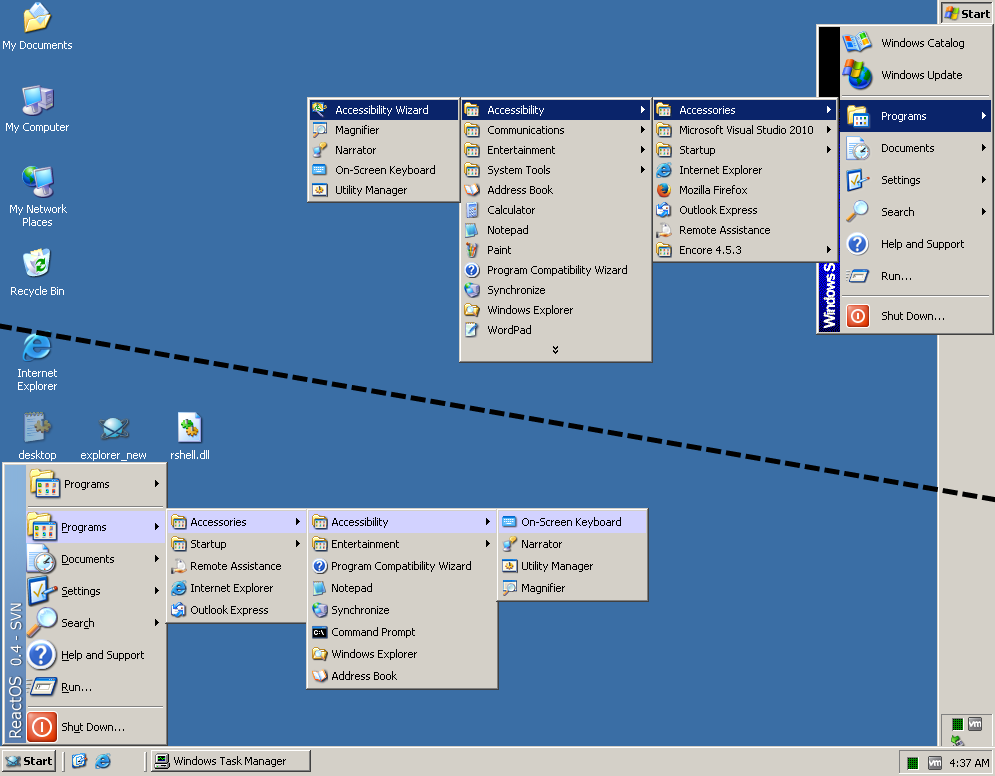
Task: Select My Network Places on the desktop
Action: [37, 196]
